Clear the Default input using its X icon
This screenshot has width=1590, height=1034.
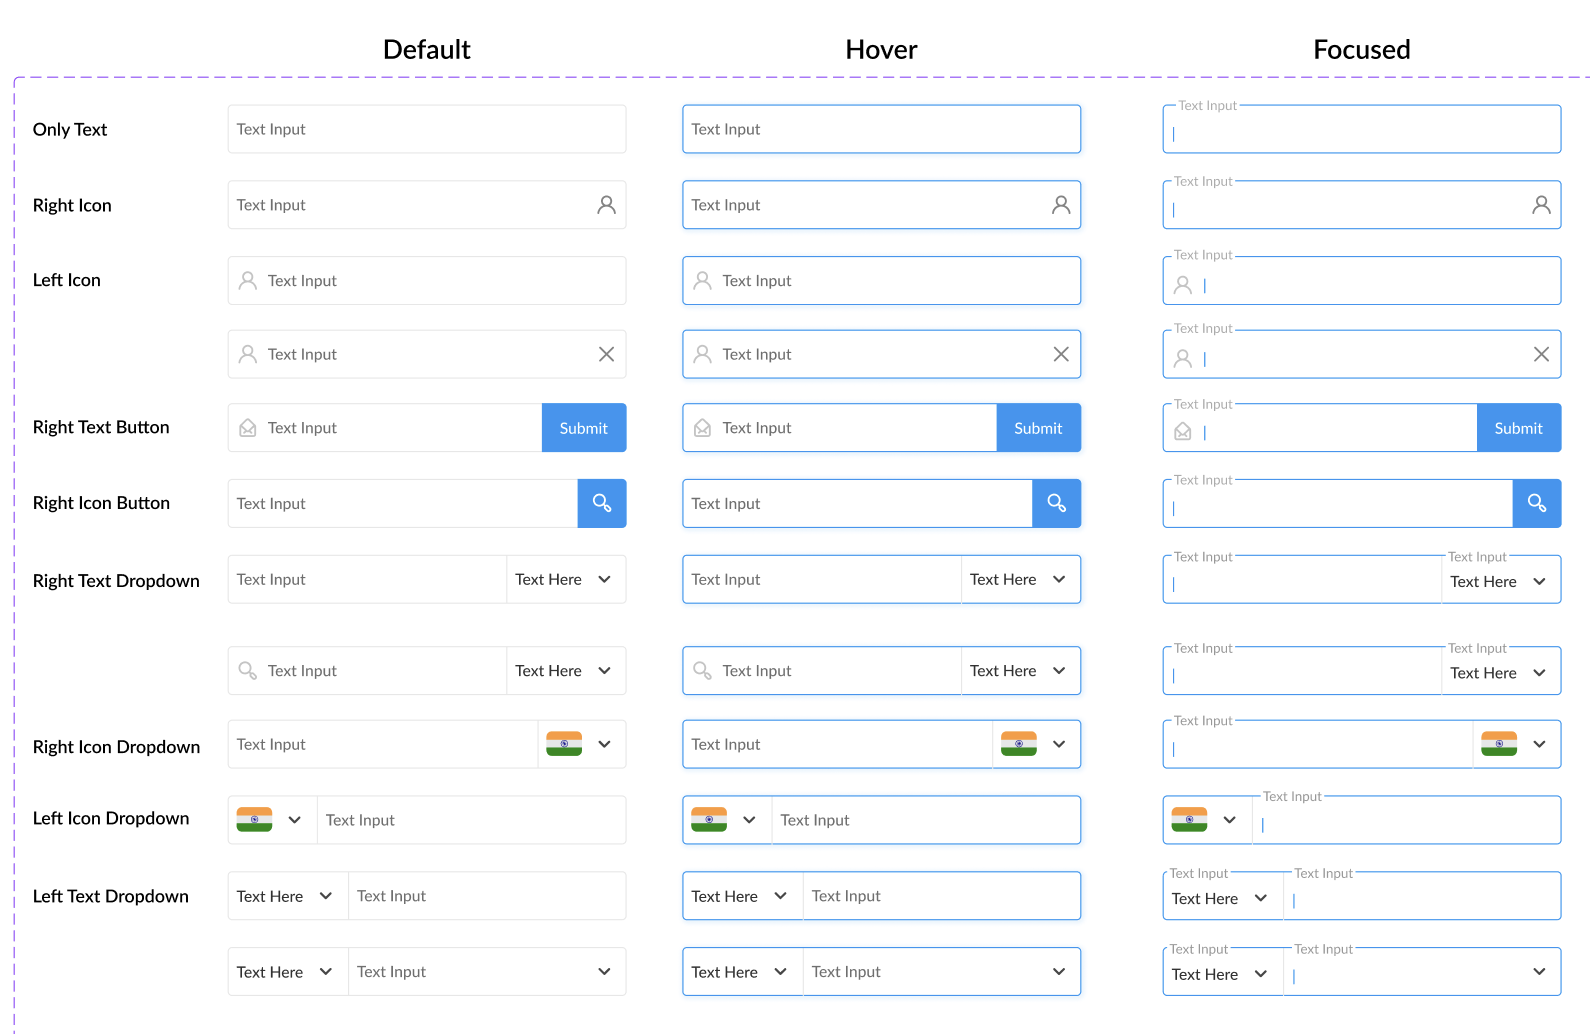(606, 354)
